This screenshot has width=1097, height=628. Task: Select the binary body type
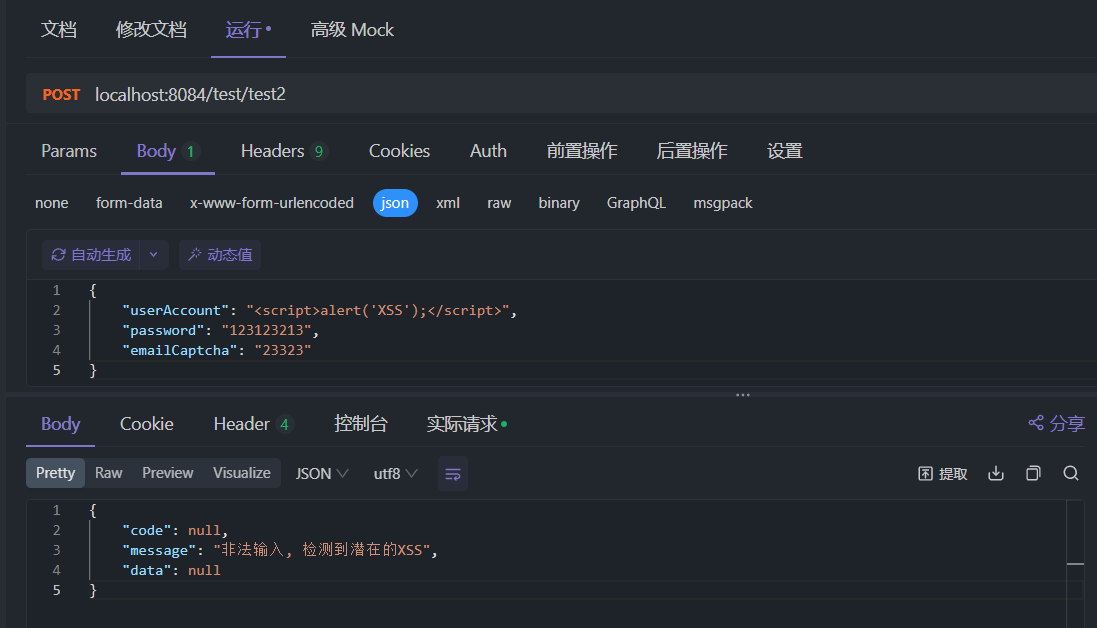click(x=559, y=203)
